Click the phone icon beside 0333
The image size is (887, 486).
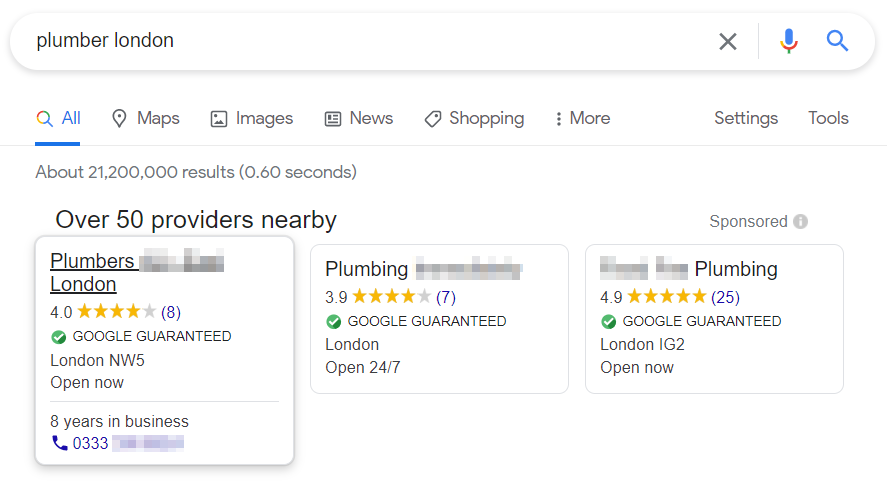point(59,443)
